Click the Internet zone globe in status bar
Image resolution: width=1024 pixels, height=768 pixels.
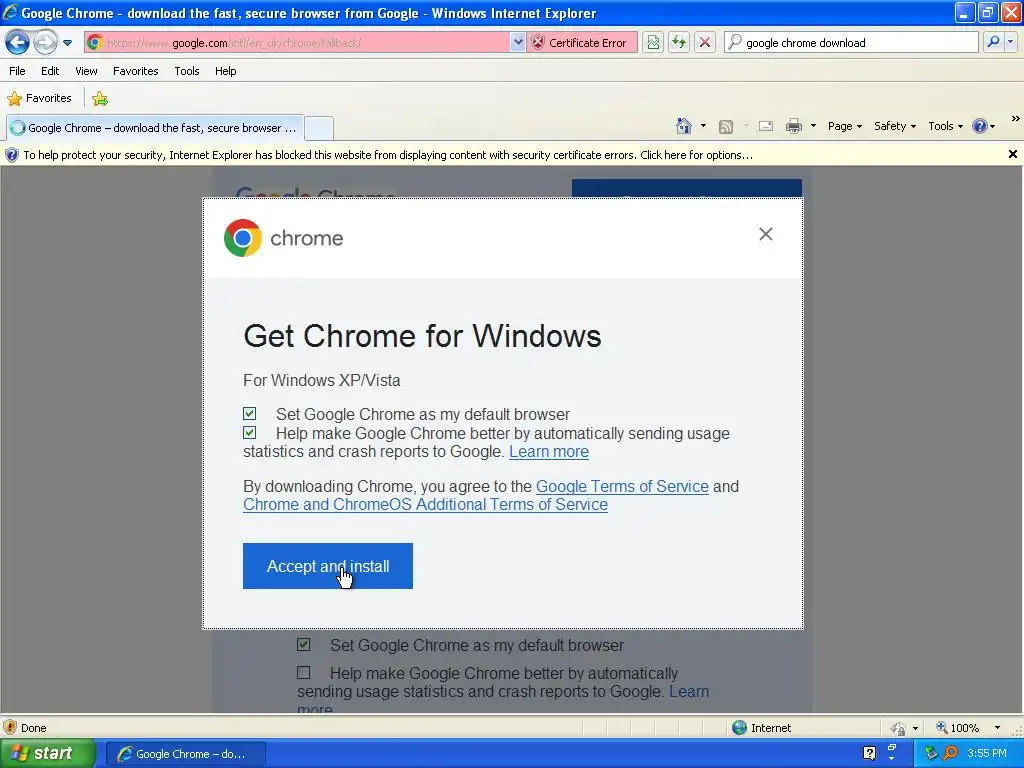pyautogui.click(x=739, y=728)
